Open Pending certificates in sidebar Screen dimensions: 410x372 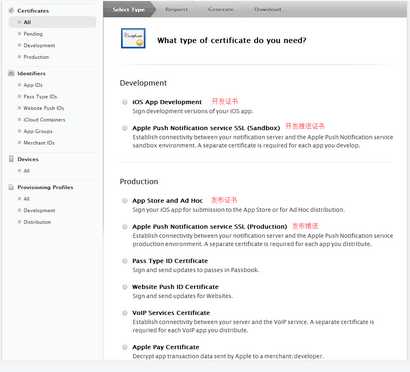pos(33,34)
